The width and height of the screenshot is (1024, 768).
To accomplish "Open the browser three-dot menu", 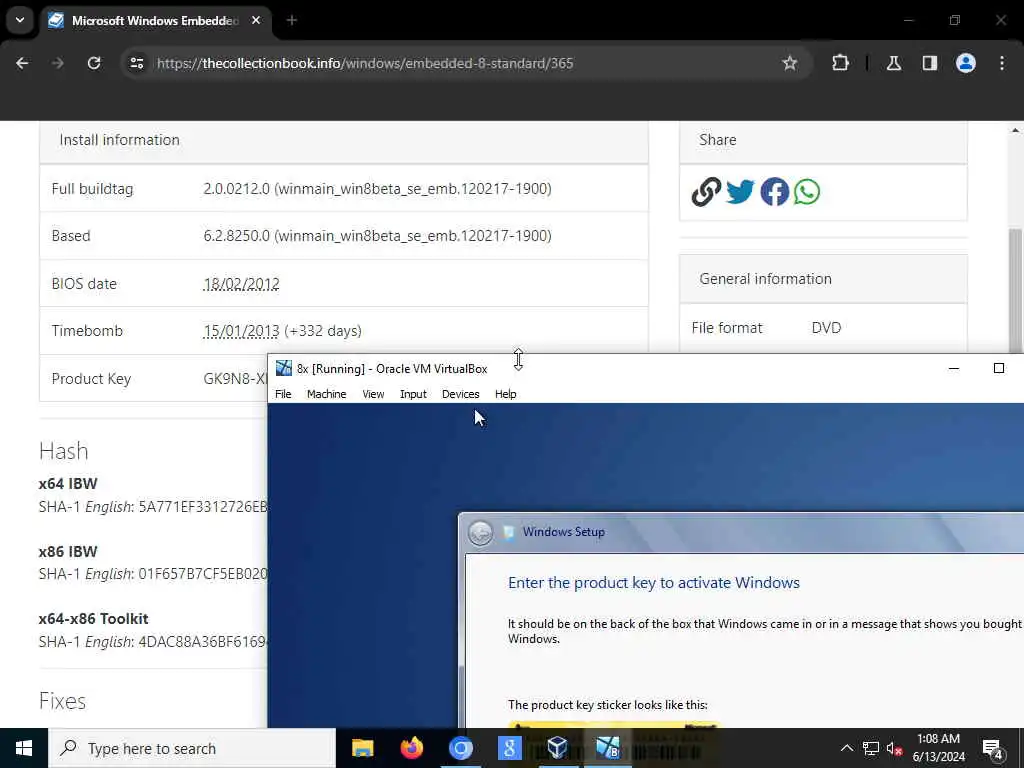I will tap(1002, 63).
